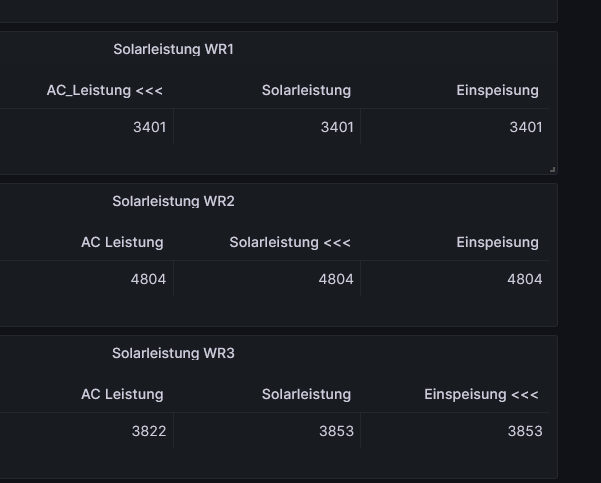Open the Solarleistung WR3 panel title menu
The width and height of the screenshot is (601, 483).
[x=173, y=353]
